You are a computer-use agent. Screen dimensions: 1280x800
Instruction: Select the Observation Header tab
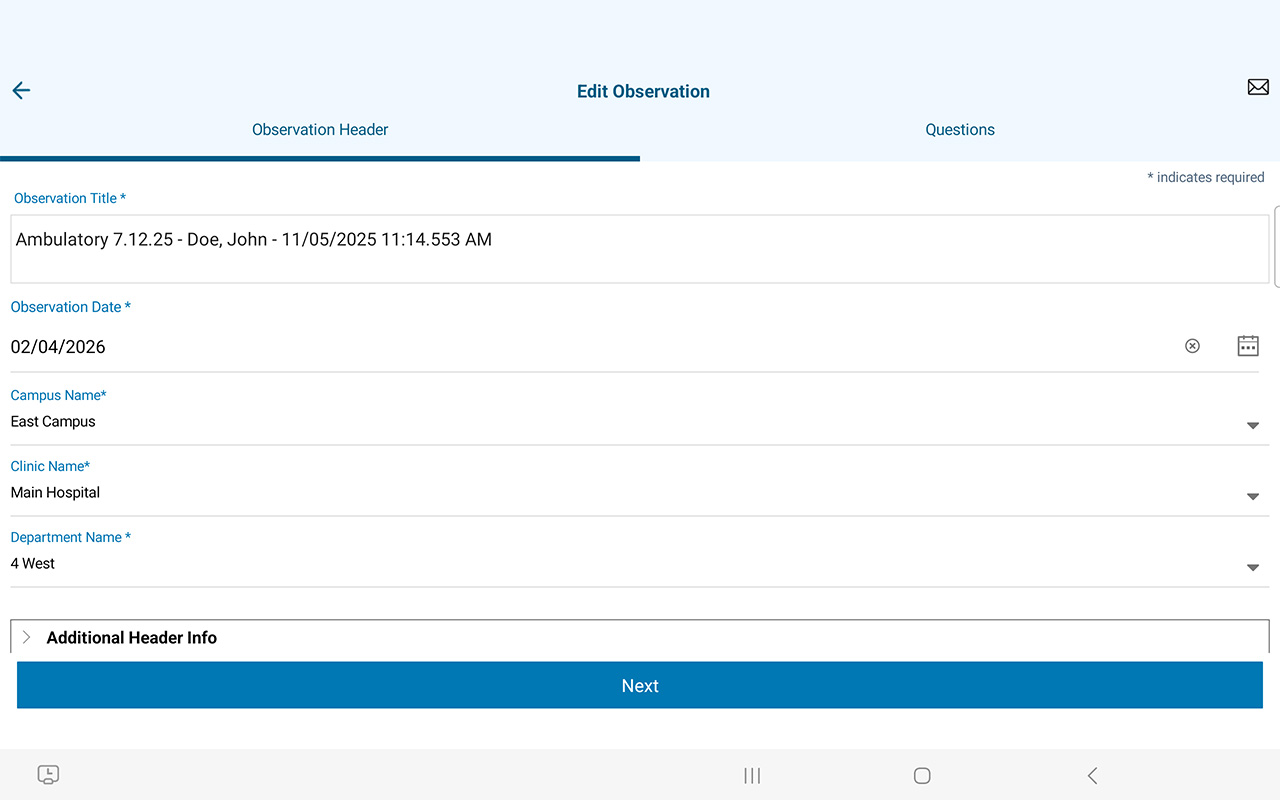pyautogui.click(x=320, y=130)
